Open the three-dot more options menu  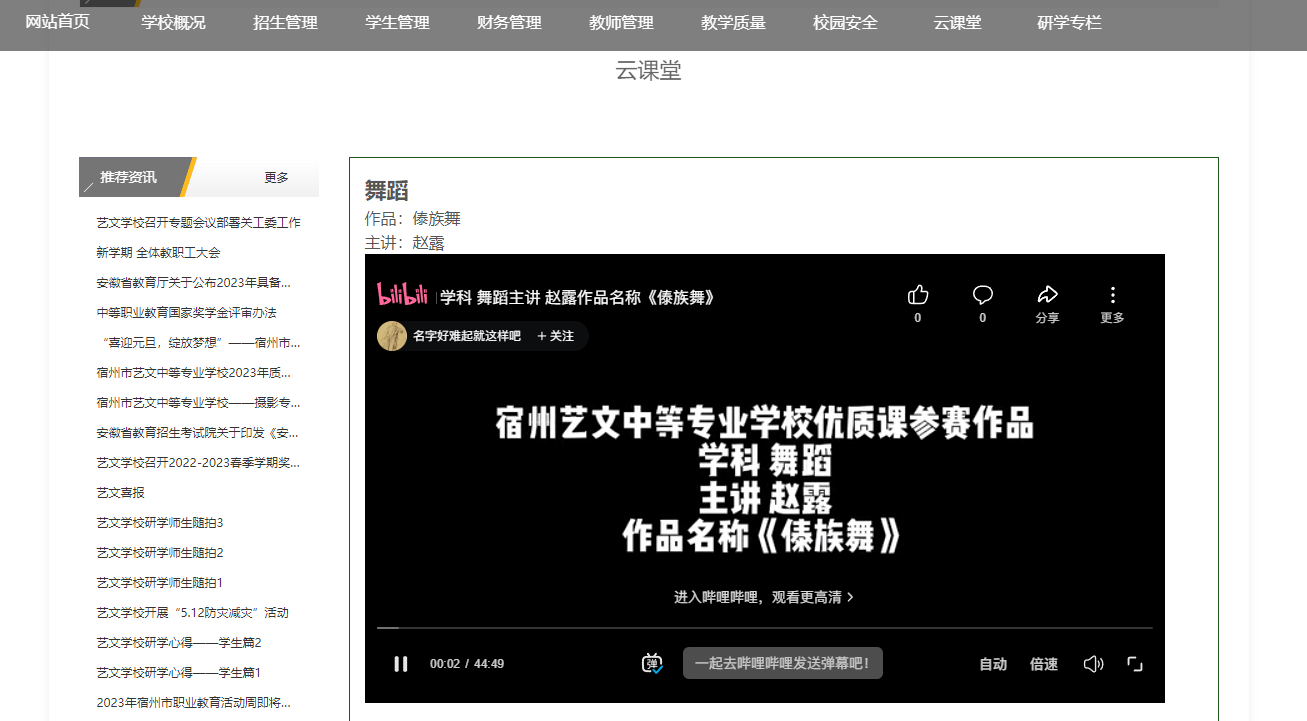click(x=1112, y=295)
